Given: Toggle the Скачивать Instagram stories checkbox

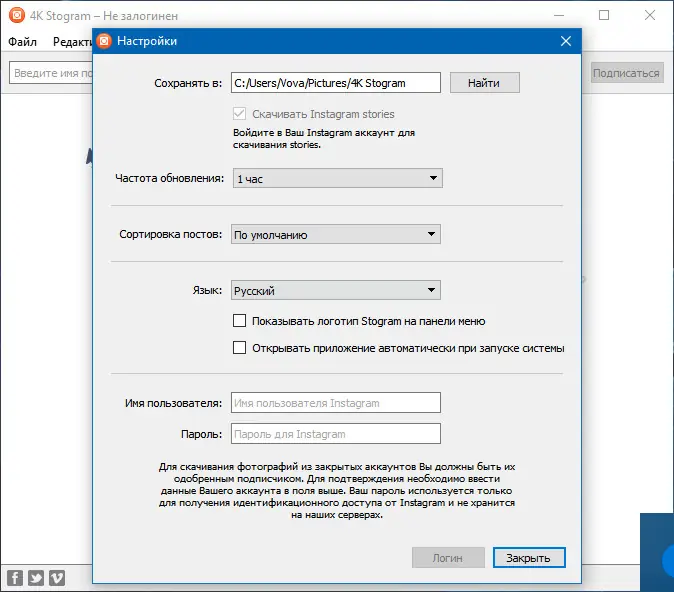Looking at the screenshot, I should [239, 114].
